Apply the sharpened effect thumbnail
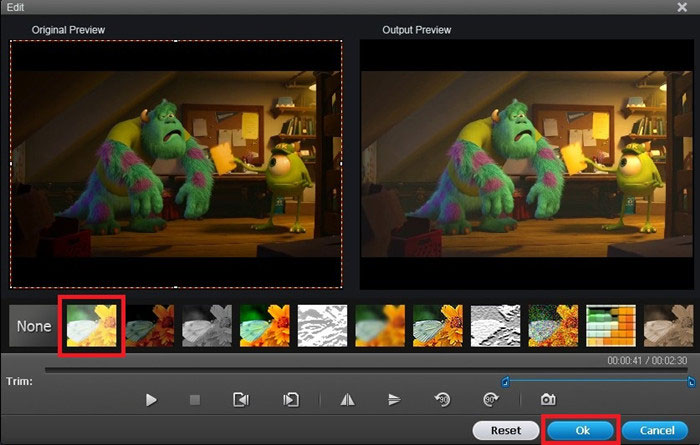Image resolution: width=700 pixels, height=445 pixels. tap(438, 326)
